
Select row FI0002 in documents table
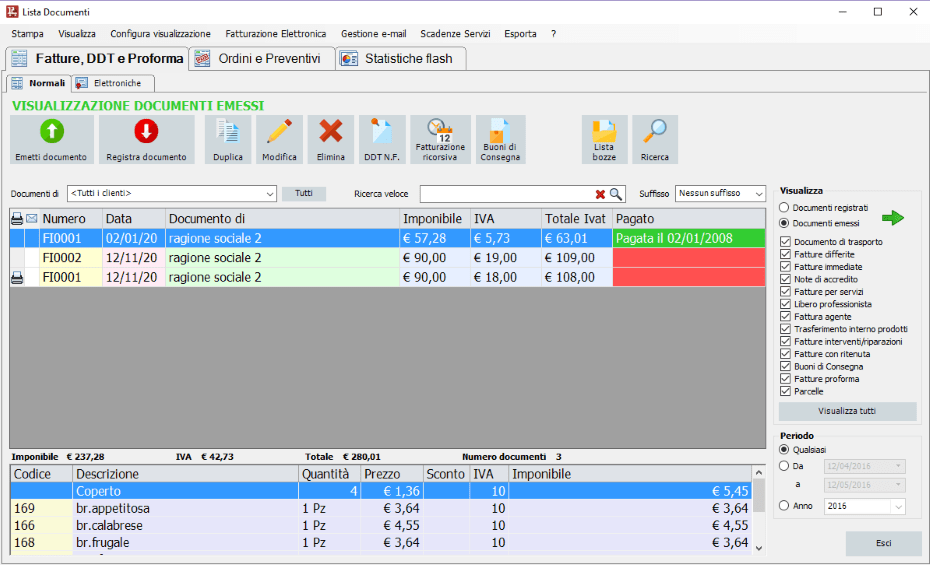tap(387, 258)
